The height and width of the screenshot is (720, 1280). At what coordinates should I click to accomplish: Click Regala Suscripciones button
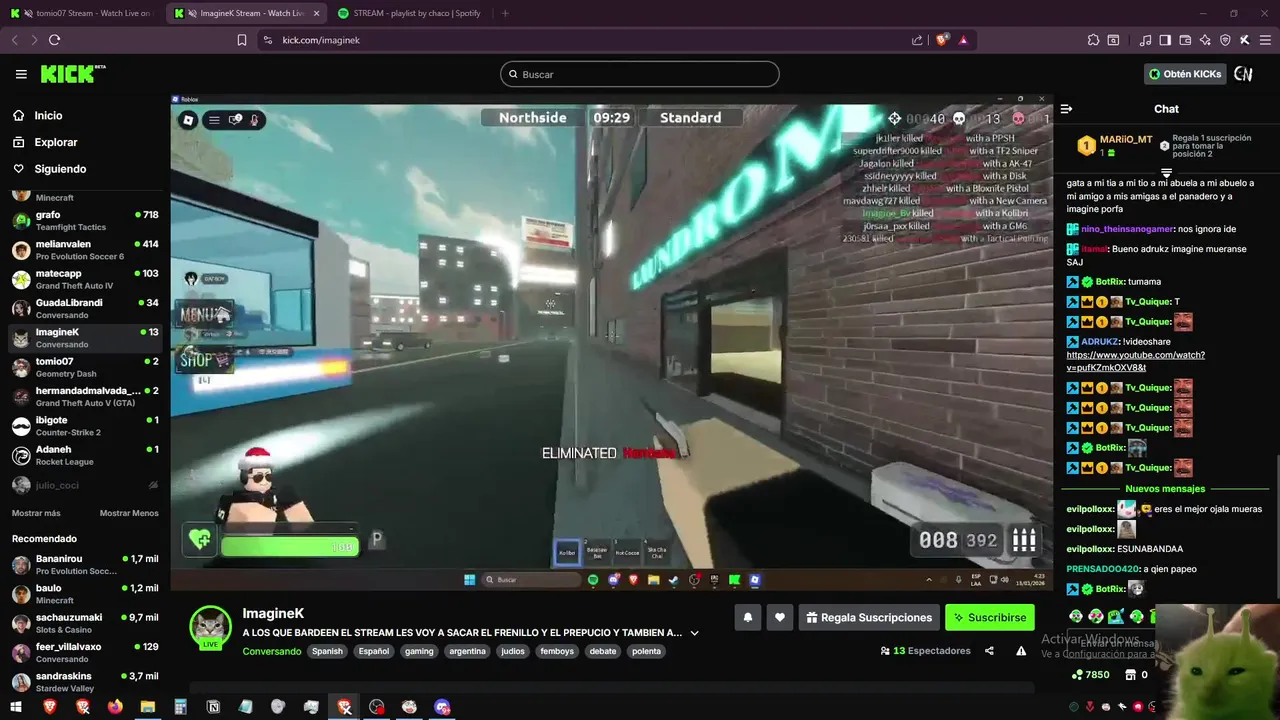tap(869, 618)
